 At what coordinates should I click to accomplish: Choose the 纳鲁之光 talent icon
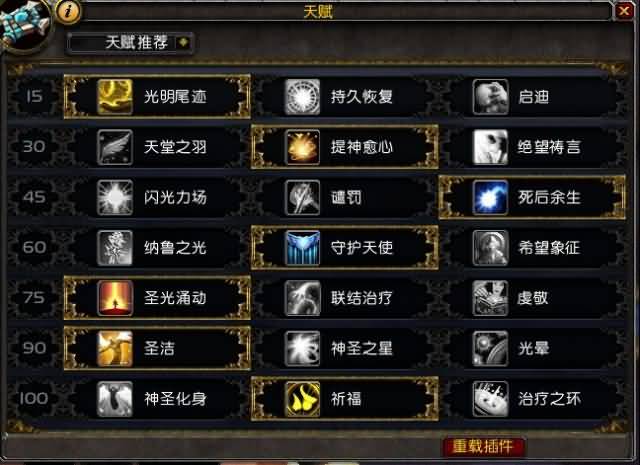click(115, 247)
